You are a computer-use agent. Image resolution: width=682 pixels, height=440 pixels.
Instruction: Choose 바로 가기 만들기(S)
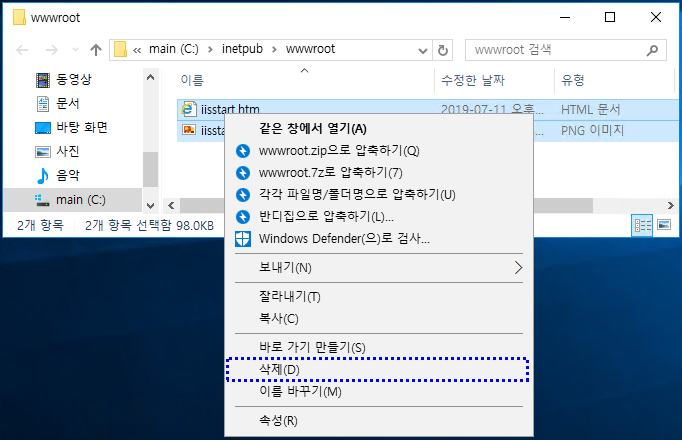click(378, 348)
